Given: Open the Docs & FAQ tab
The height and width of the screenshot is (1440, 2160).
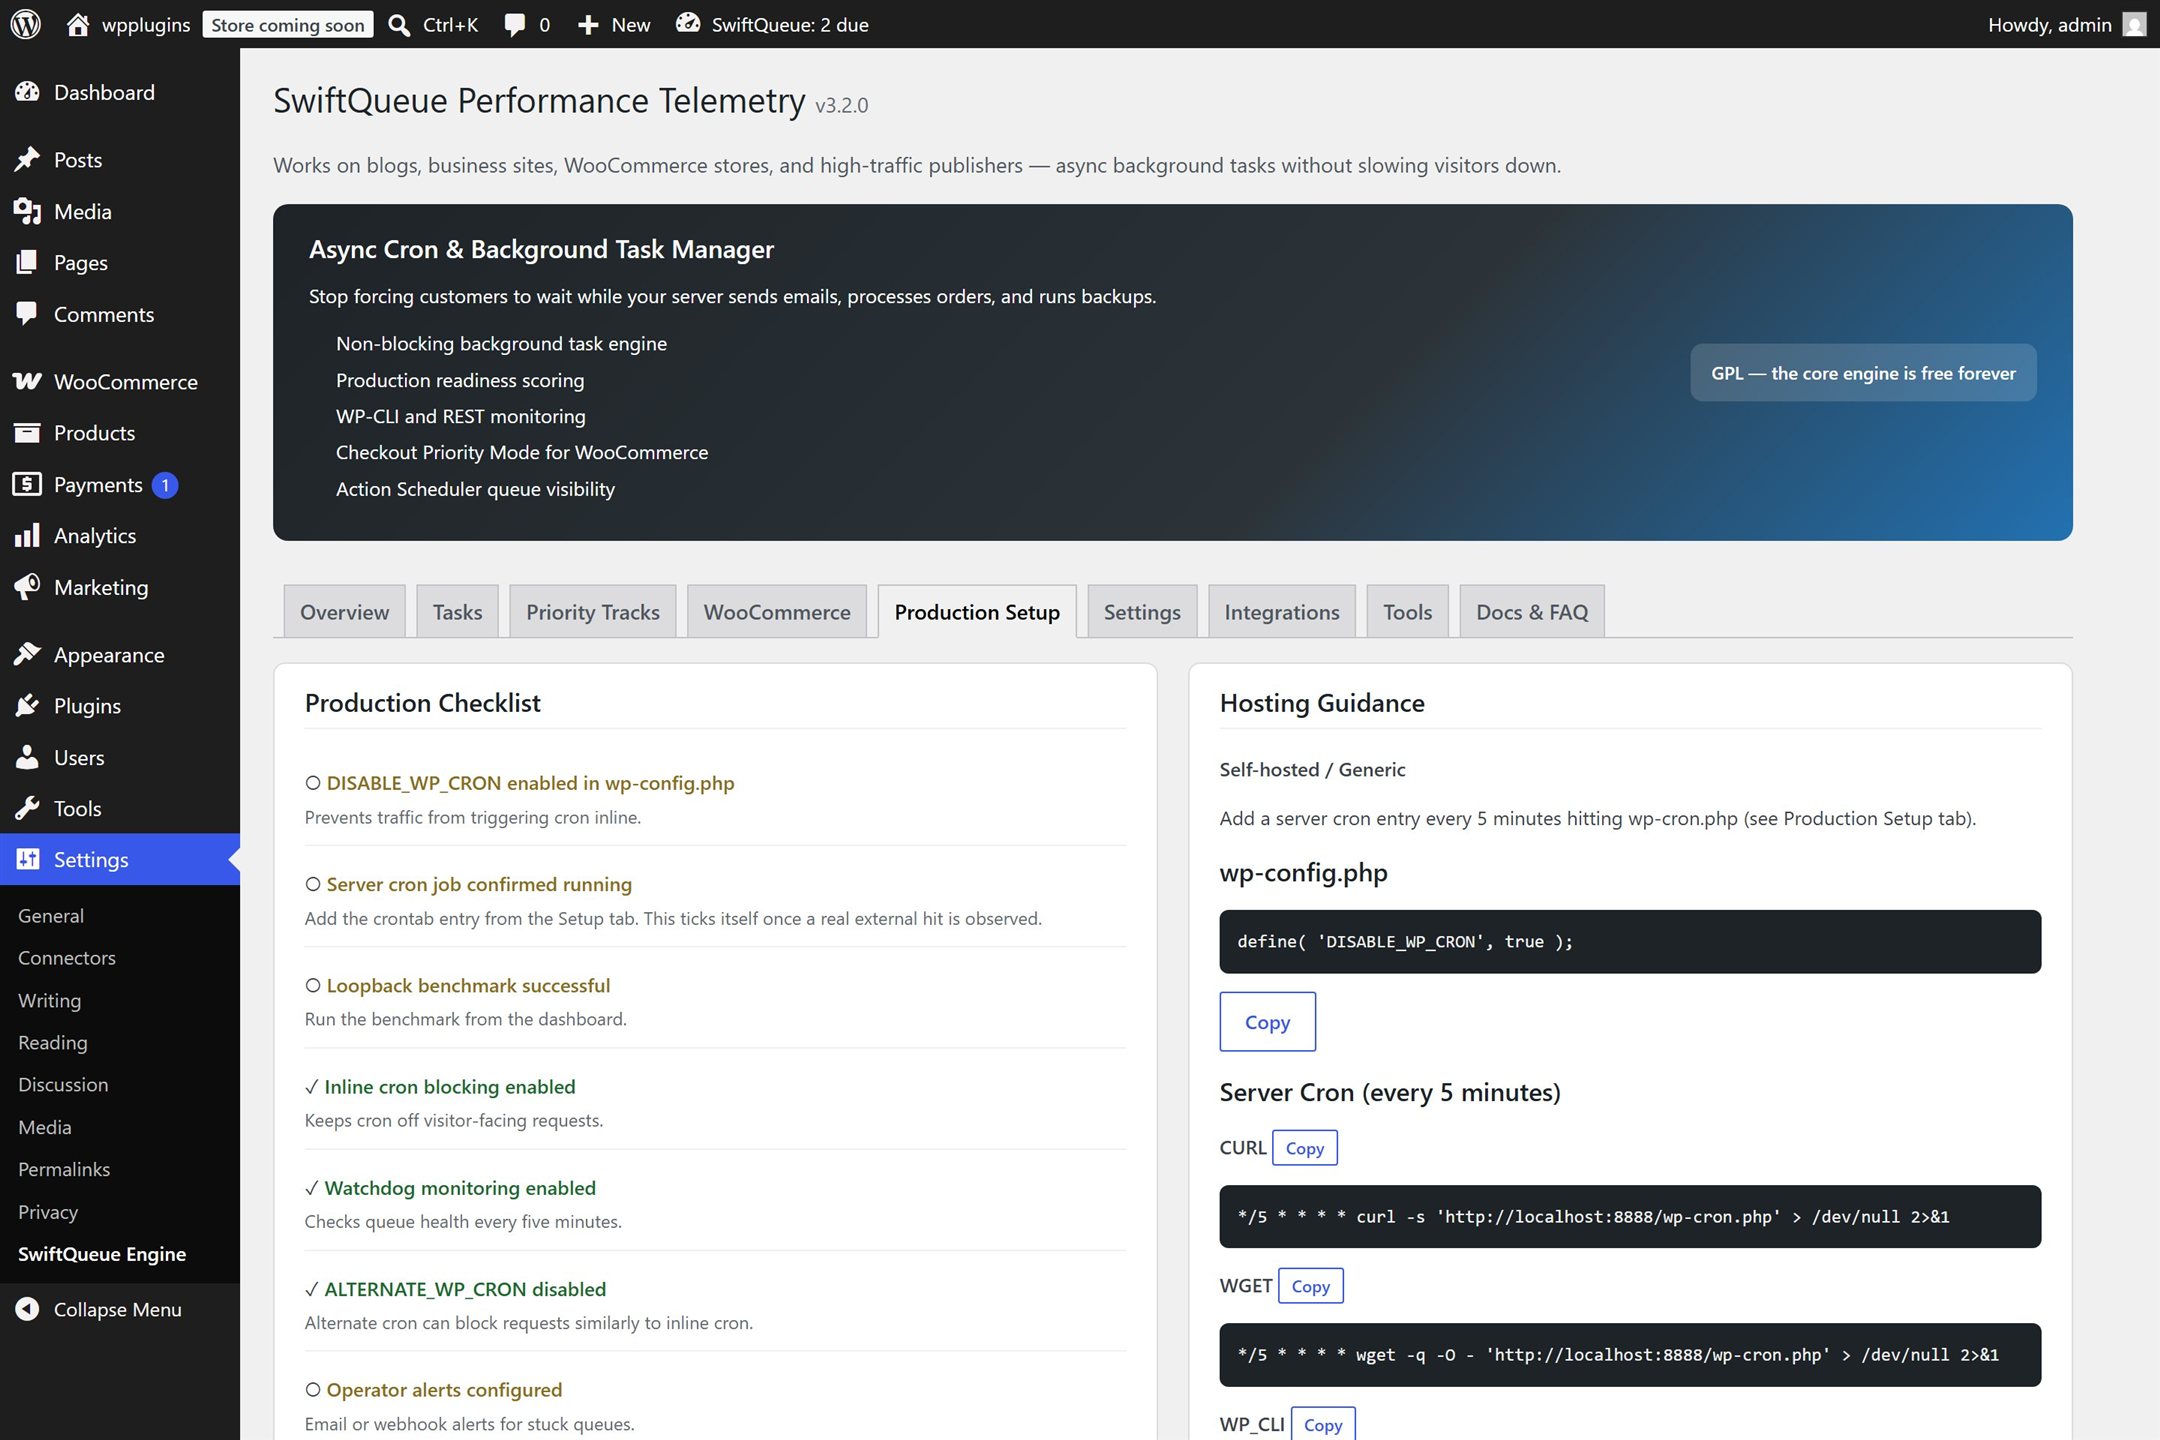Looking at the screenshot, I should pyautogui.click(x=1532, y=612).
